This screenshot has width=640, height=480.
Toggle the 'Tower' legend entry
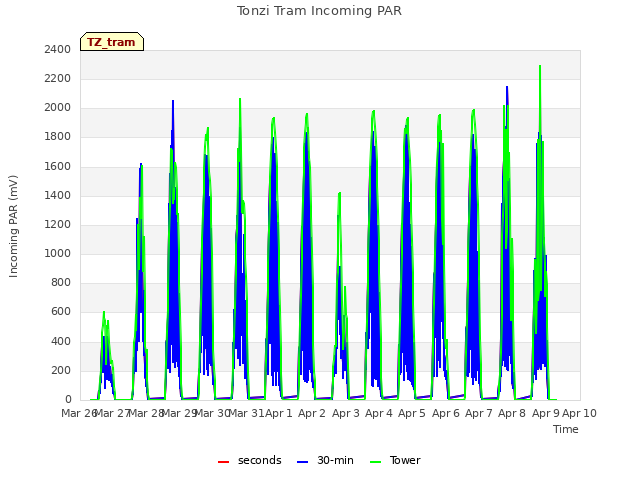[395, 460]
